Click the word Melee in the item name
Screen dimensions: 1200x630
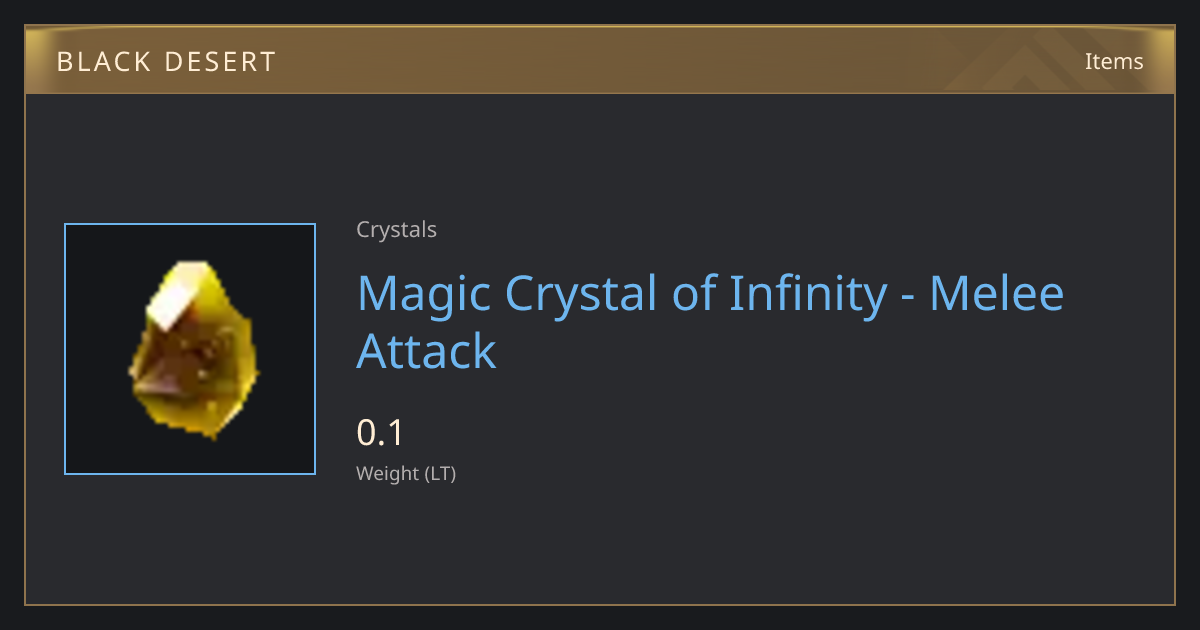click(997, 294)
